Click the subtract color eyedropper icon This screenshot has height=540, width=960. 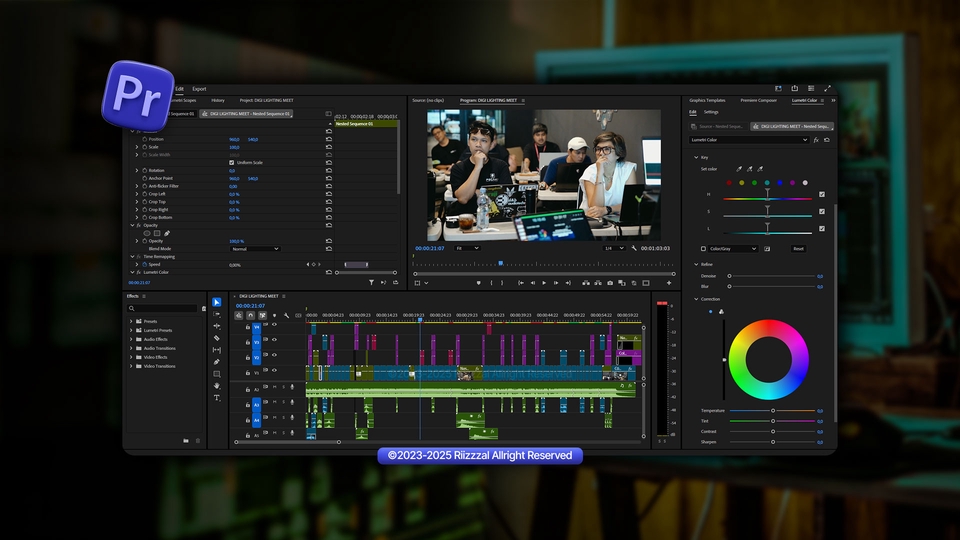[x=760, y=169]
